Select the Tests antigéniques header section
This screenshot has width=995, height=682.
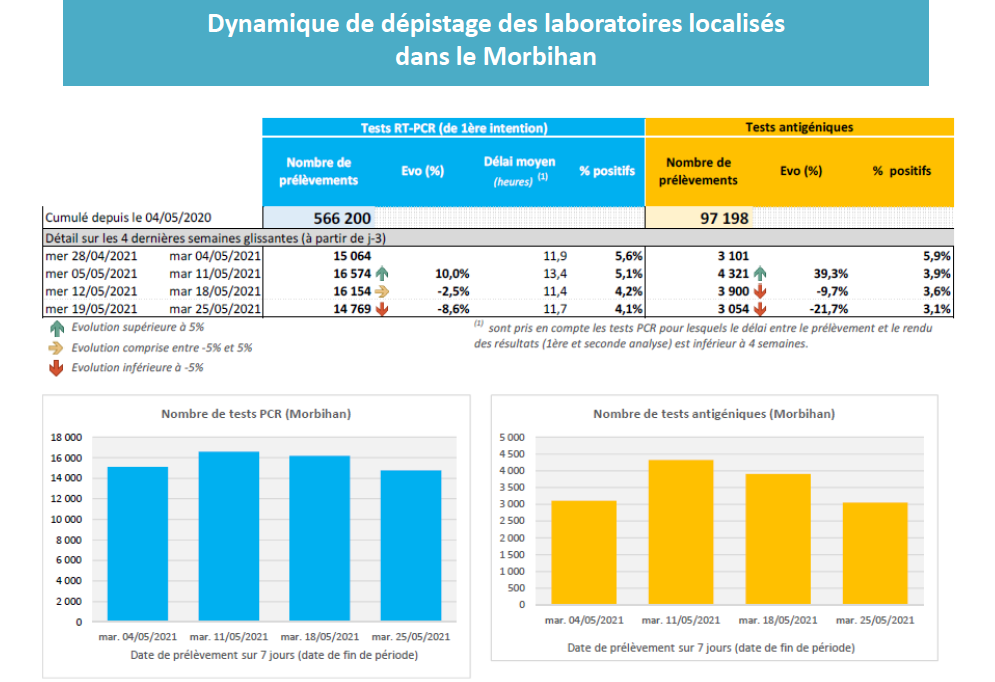(x=799, y=128)
